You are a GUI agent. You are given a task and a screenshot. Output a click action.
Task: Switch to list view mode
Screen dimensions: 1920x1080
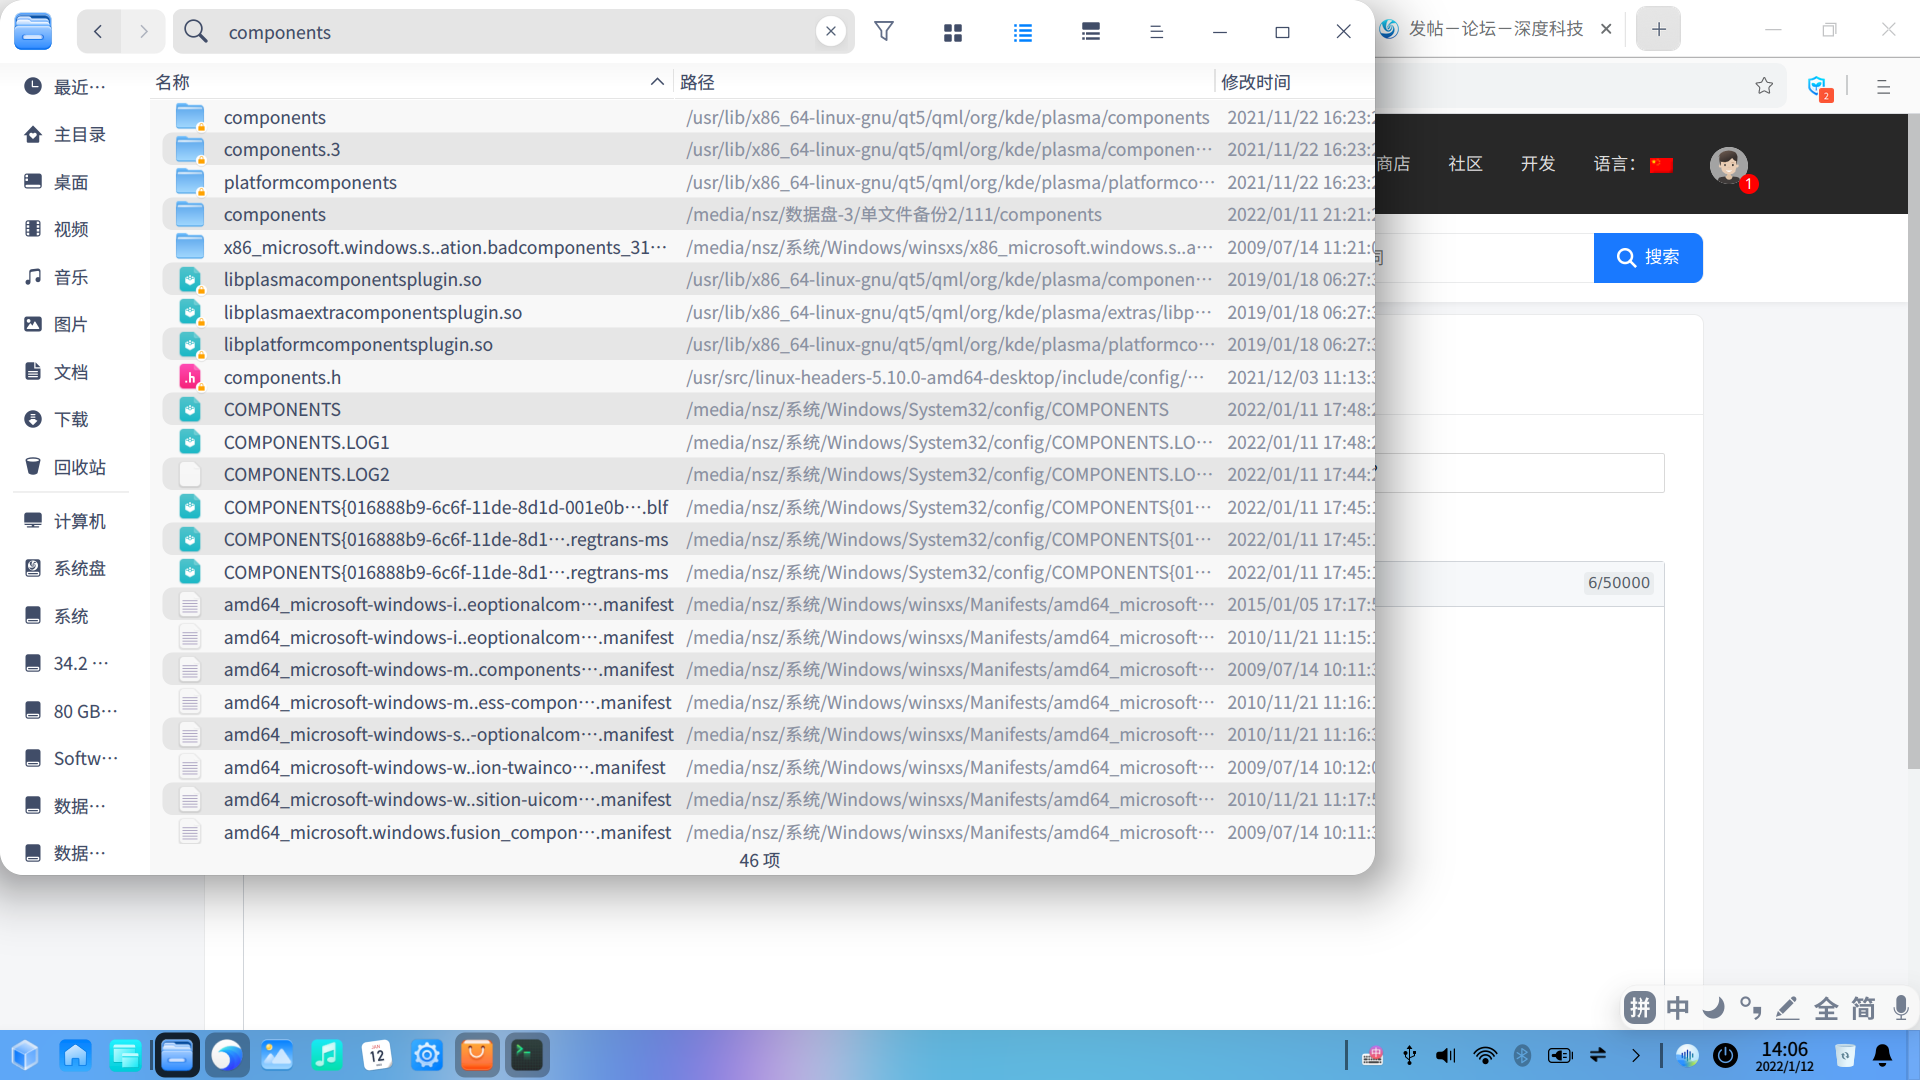[1022, 32]
